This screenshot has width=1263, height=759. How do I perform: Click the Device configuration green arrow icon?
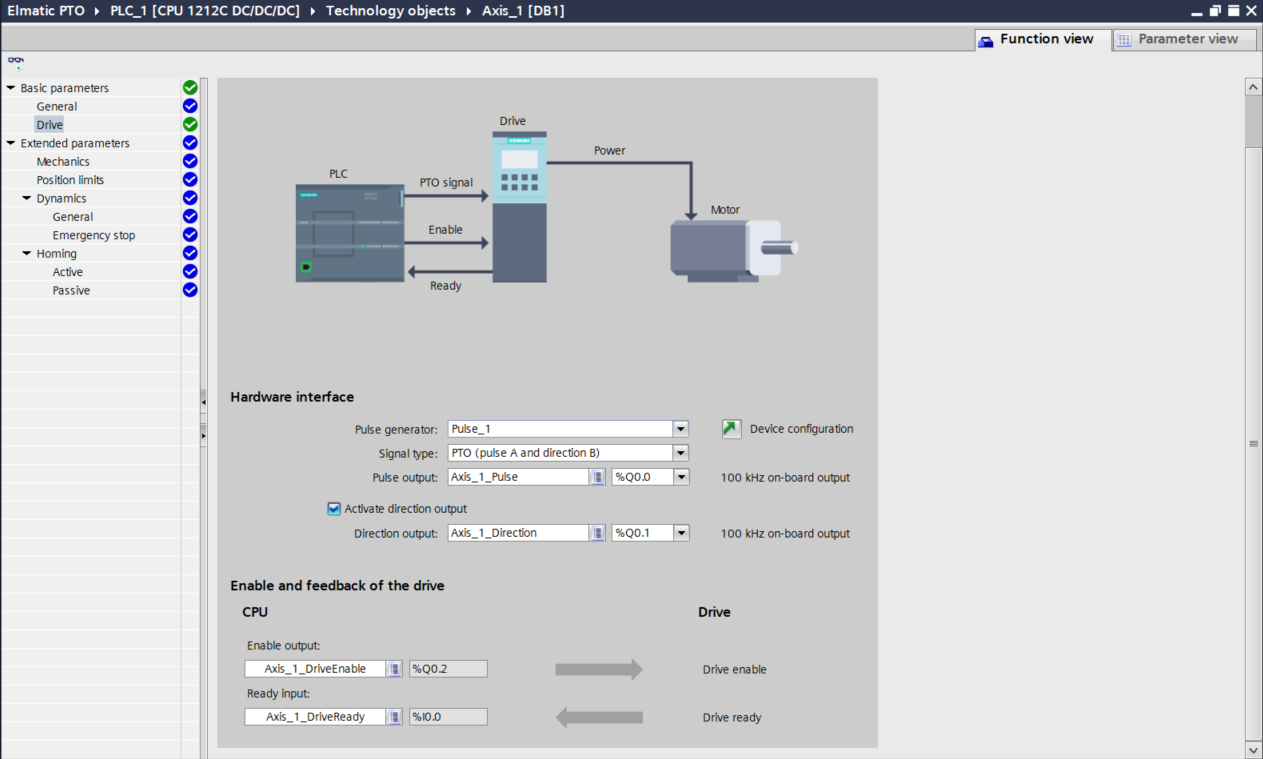click(731, 429)
